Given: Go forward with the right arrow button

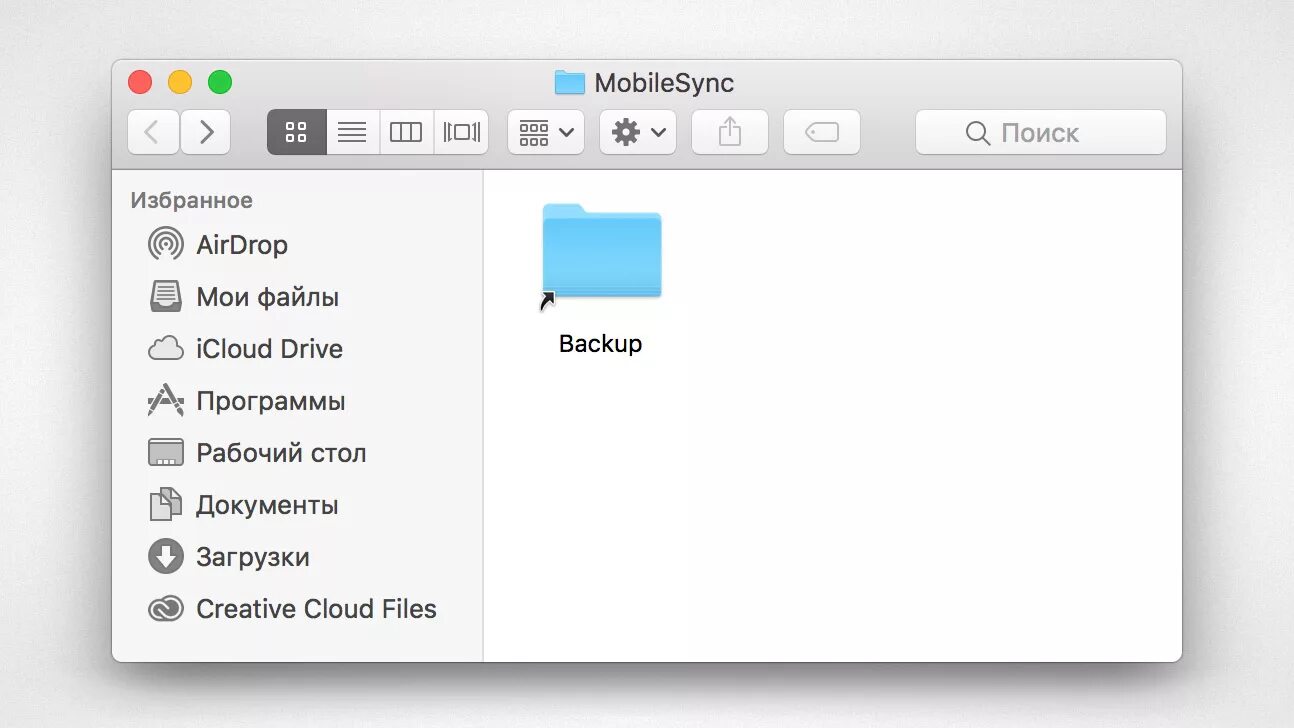Looking at the screenshot, I should coord(206,132).
